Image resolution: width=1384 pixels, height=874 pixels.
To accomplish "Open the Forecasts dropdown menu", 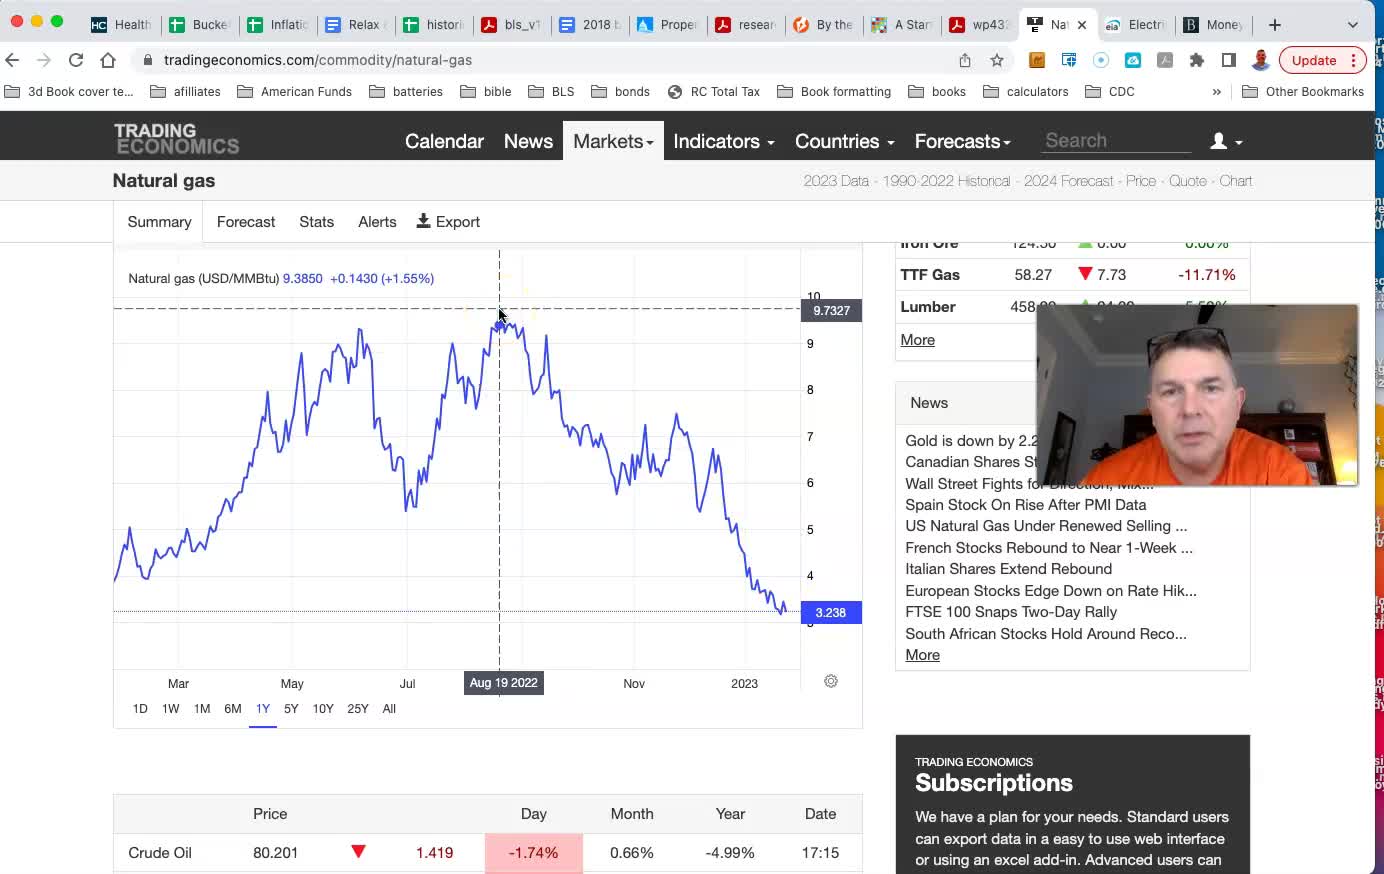I will (962, 141).
